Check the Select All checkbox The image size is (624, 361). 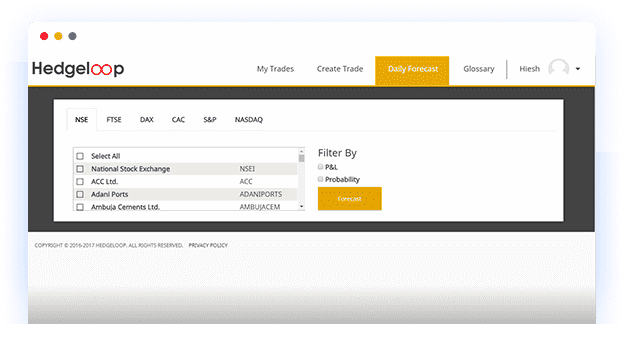[x=80, y=156]
